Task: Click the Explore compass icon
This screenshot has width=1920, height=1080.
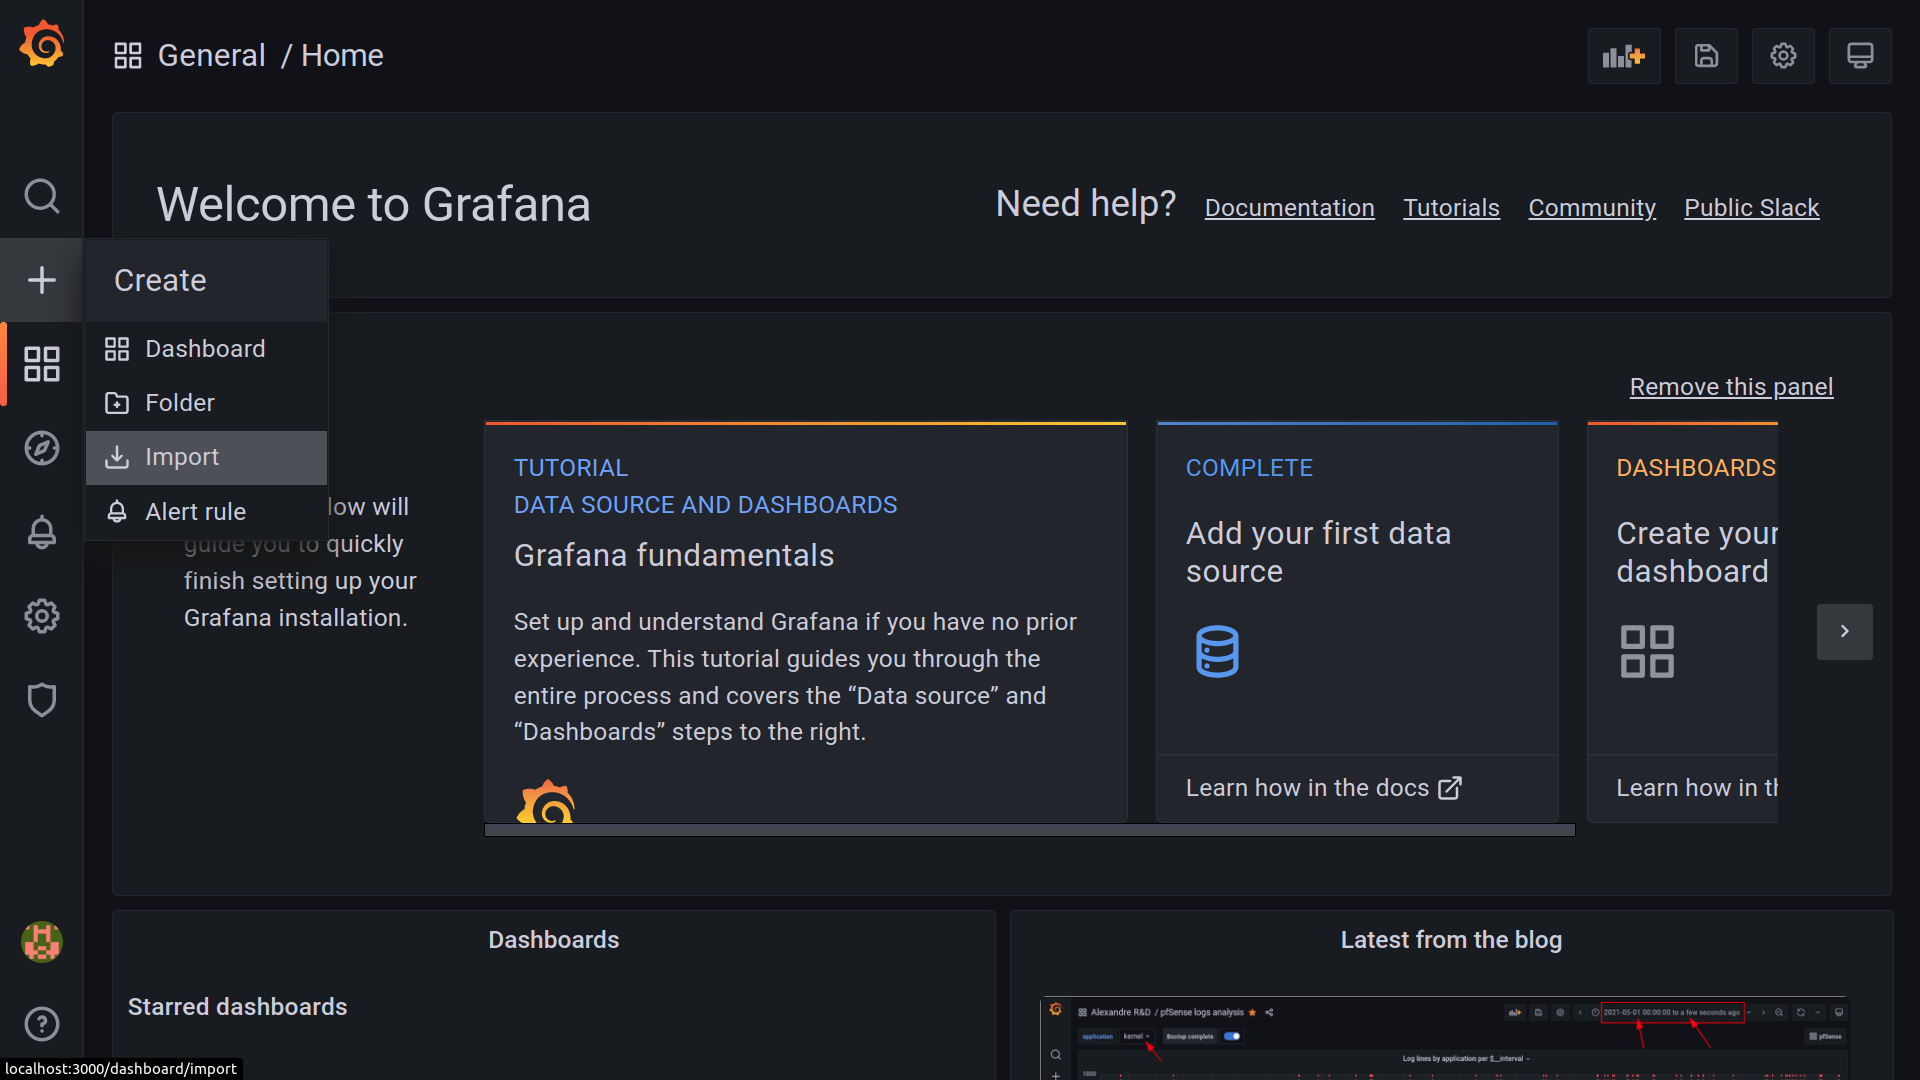Action: [41, 448]
